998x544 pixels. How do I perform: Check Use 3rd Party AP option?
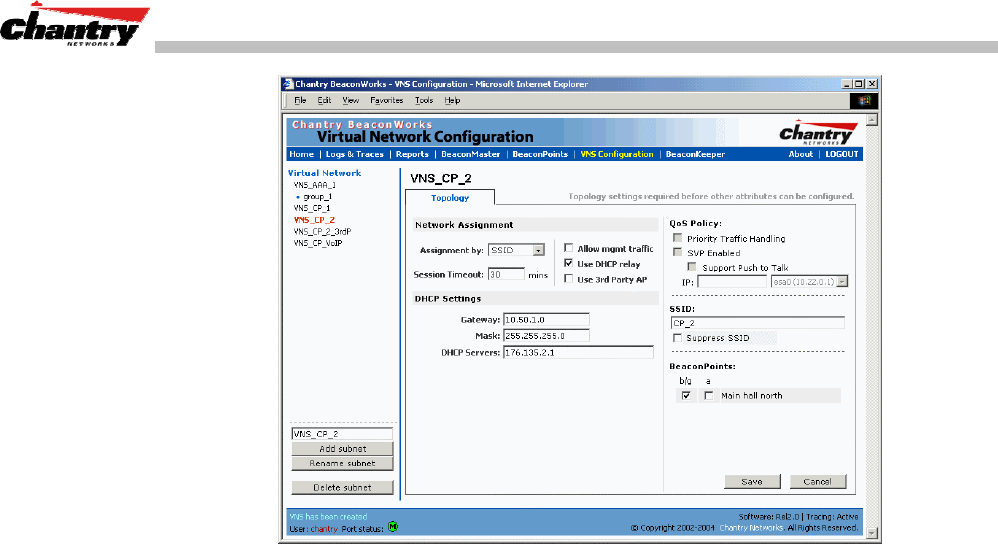click(x=568, y=279)
